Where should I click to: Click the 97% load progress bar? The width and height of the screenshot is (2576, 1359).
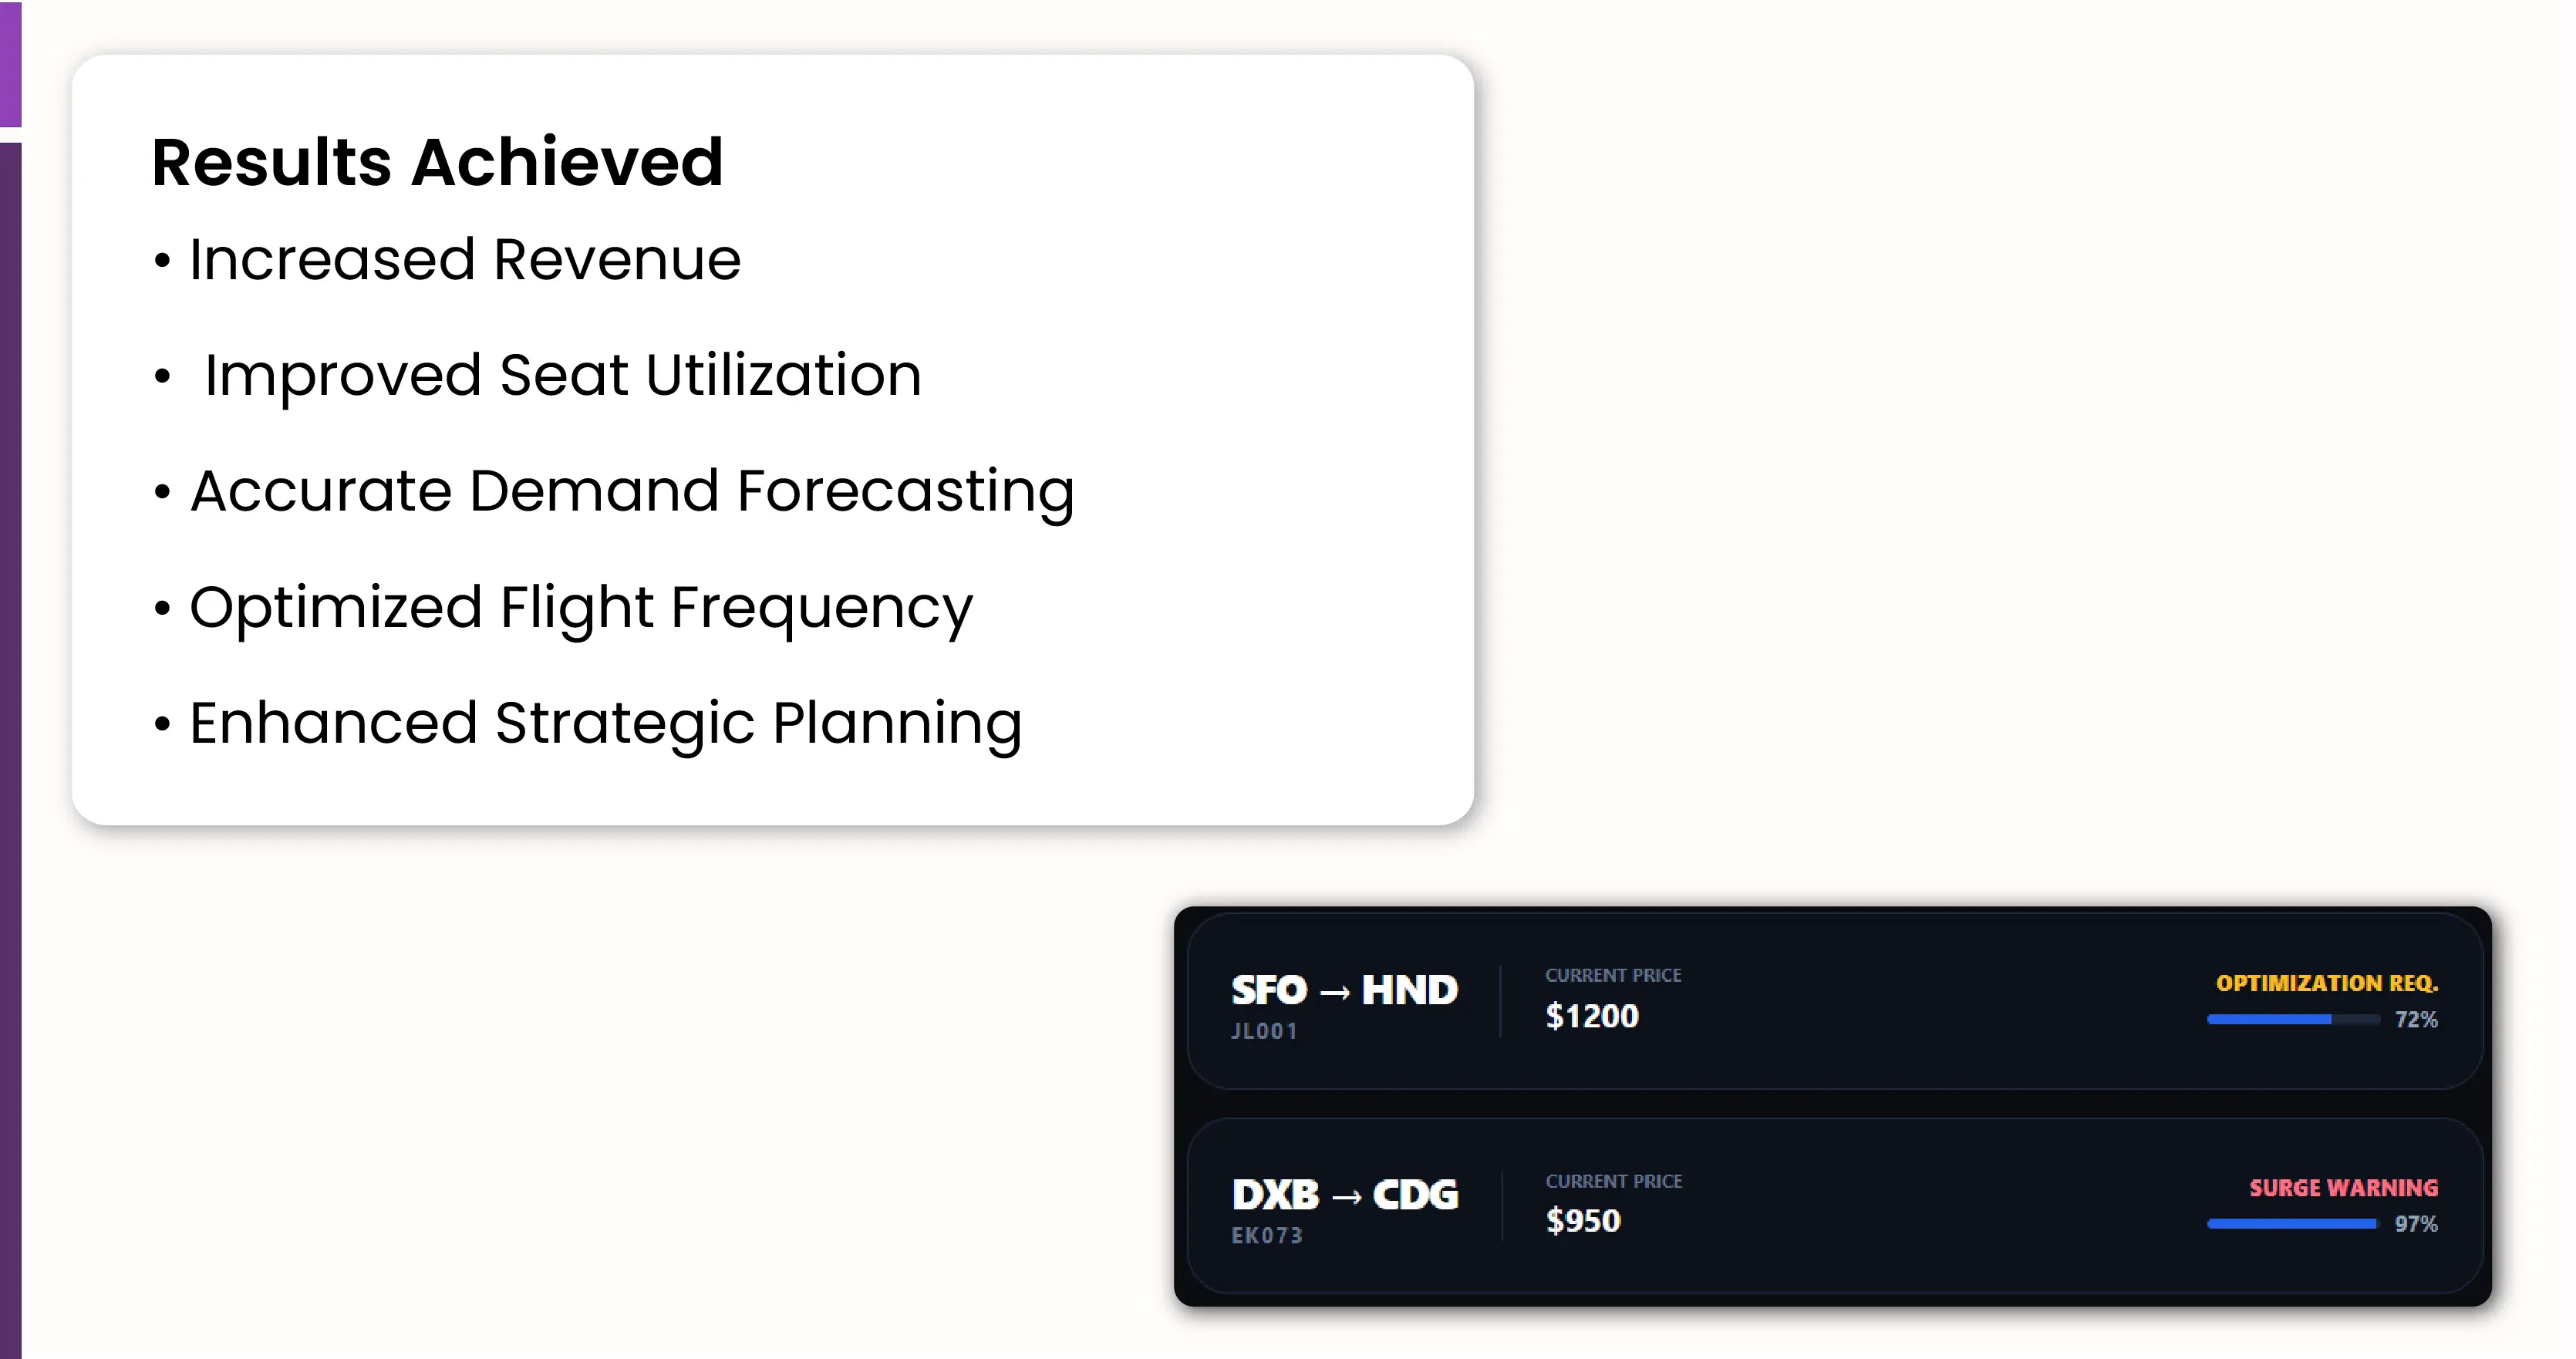pos(2291,1224)
